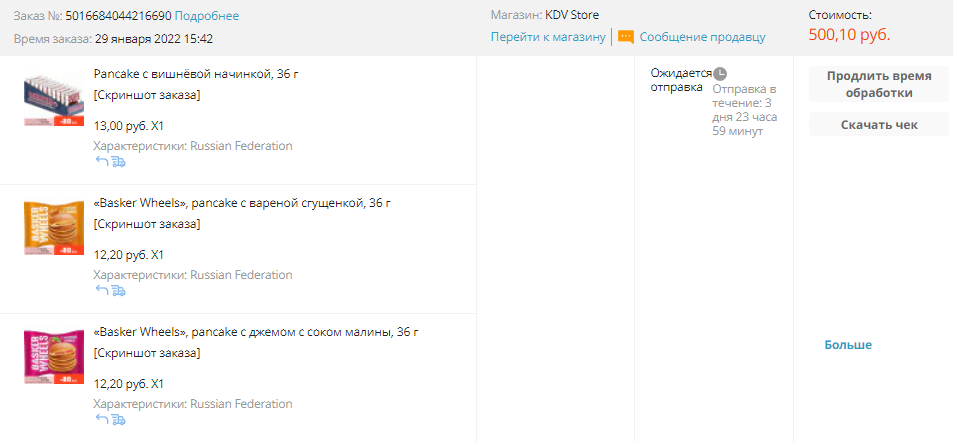Image resolution: width=963 pixels, height=445 pixels.
Task: Open Сообщение продавцу link
Action: [703, 37]
